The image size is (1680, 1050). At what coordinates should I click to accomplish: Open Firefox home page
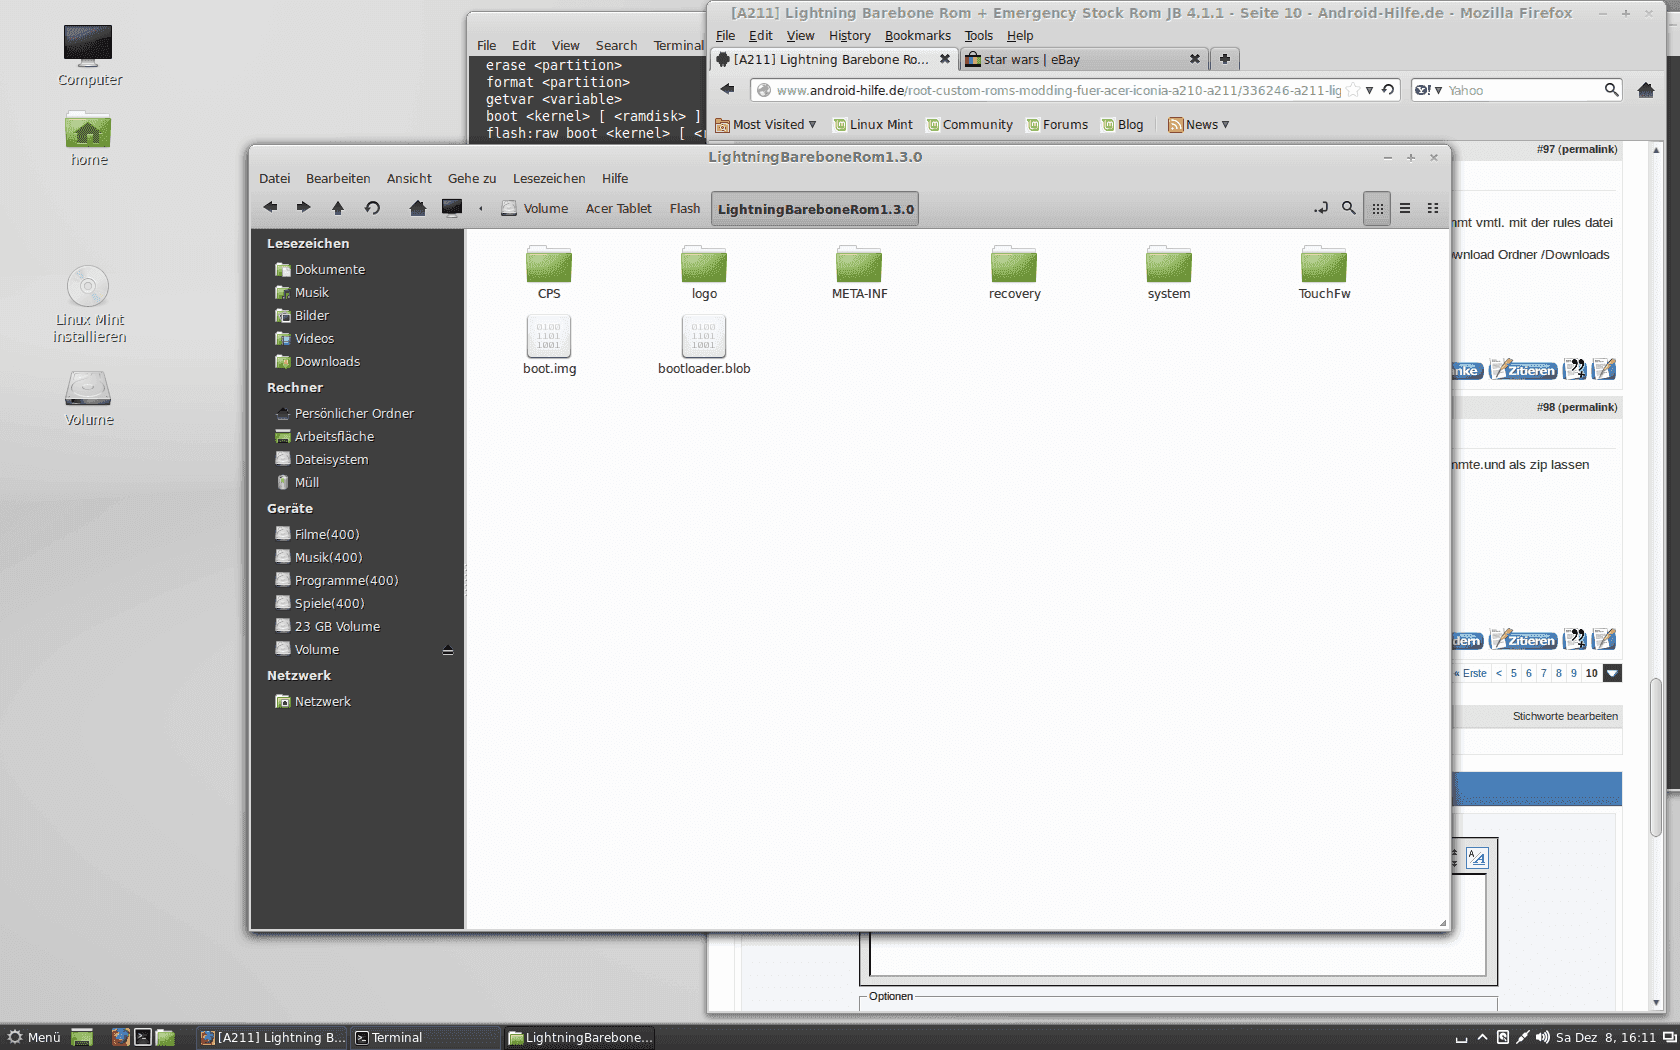[x=1646, y=90]
